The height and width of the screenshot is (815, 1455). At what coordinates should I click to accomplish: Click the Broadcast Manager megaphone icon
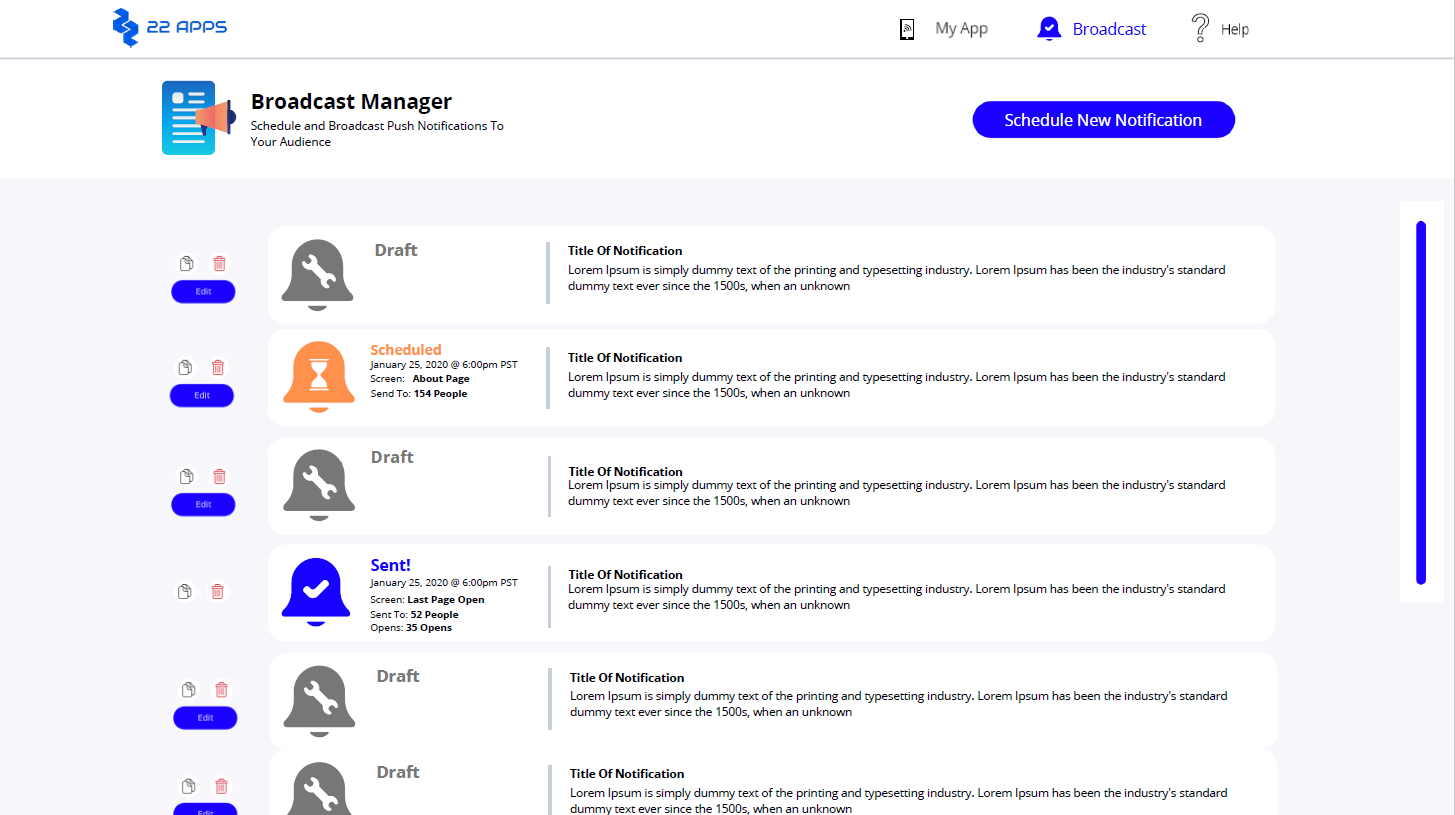(x=197, y=118)
